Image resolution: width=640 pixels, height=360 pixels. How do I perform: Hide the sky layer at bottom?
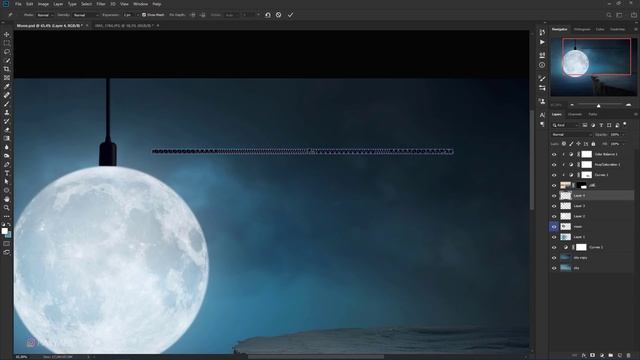pyautogui.click(x=554, y=268)
